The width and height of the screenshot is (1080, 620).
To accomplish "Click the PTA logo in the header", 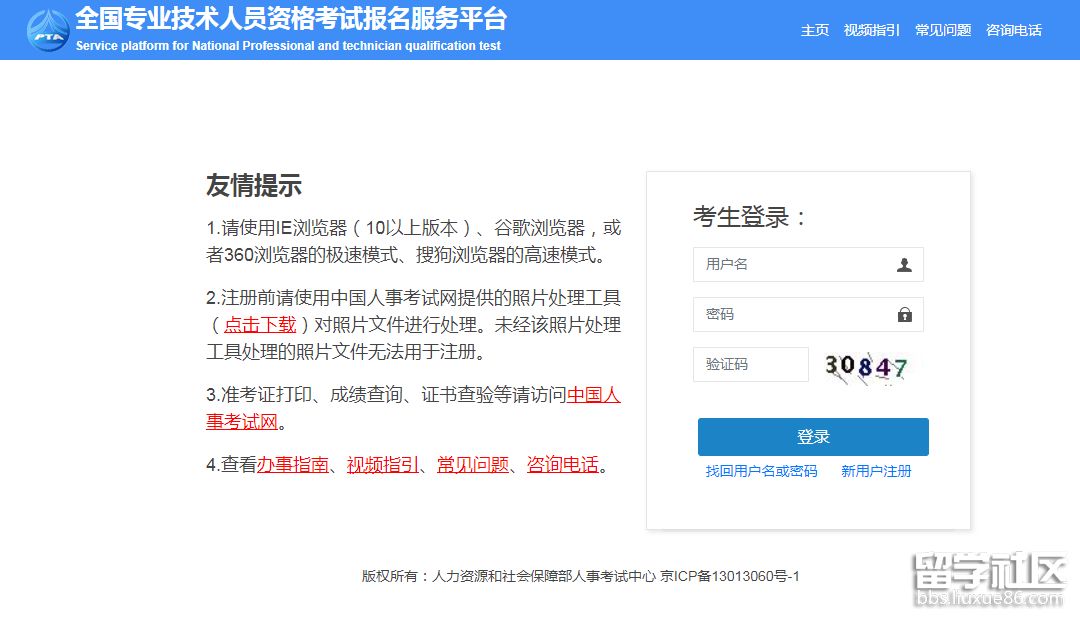I will tap(48, 30).
